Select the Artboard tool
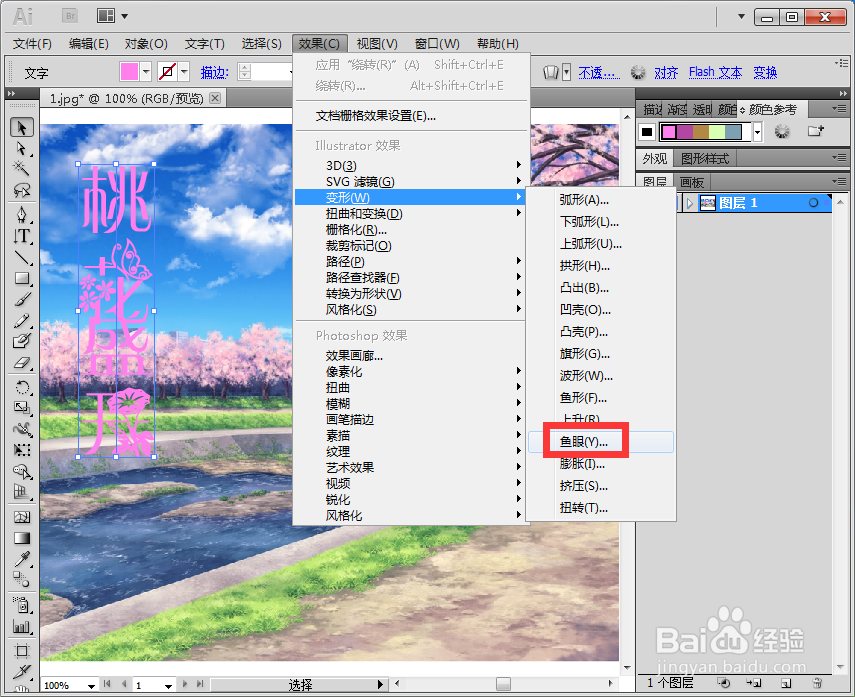Image resolution: width=855 pixels, height=697 pixels. [22, 651]
